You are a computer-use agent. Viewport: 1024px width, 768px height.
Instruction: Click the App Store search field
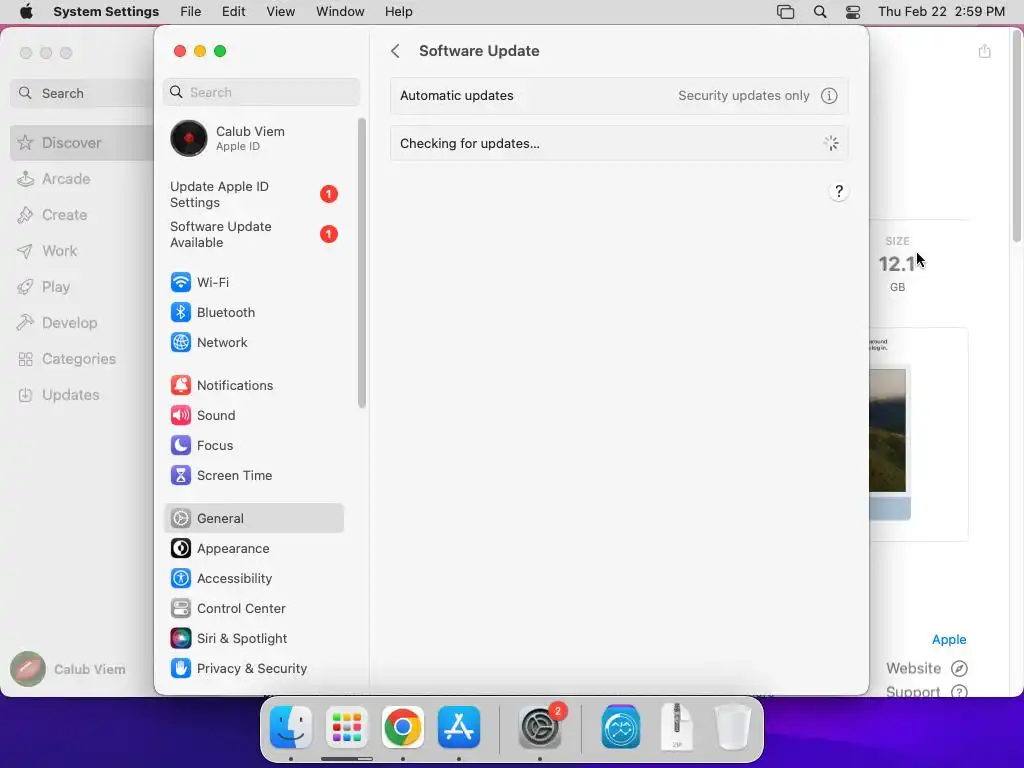(x=82, y=93)
